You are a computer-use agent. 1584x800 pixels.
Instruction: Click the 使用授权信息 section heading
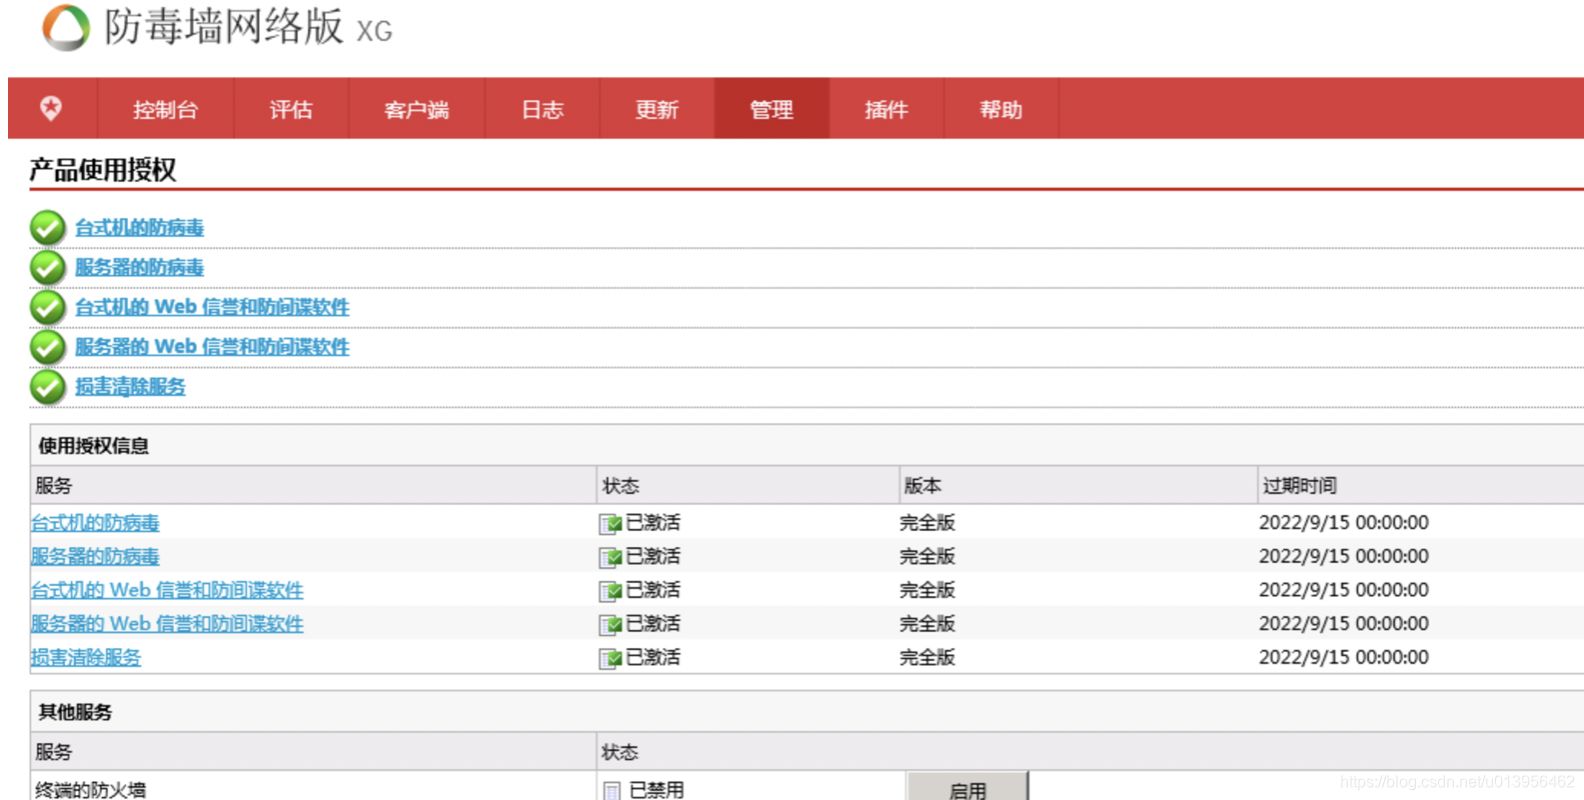[x=94, y=446]
